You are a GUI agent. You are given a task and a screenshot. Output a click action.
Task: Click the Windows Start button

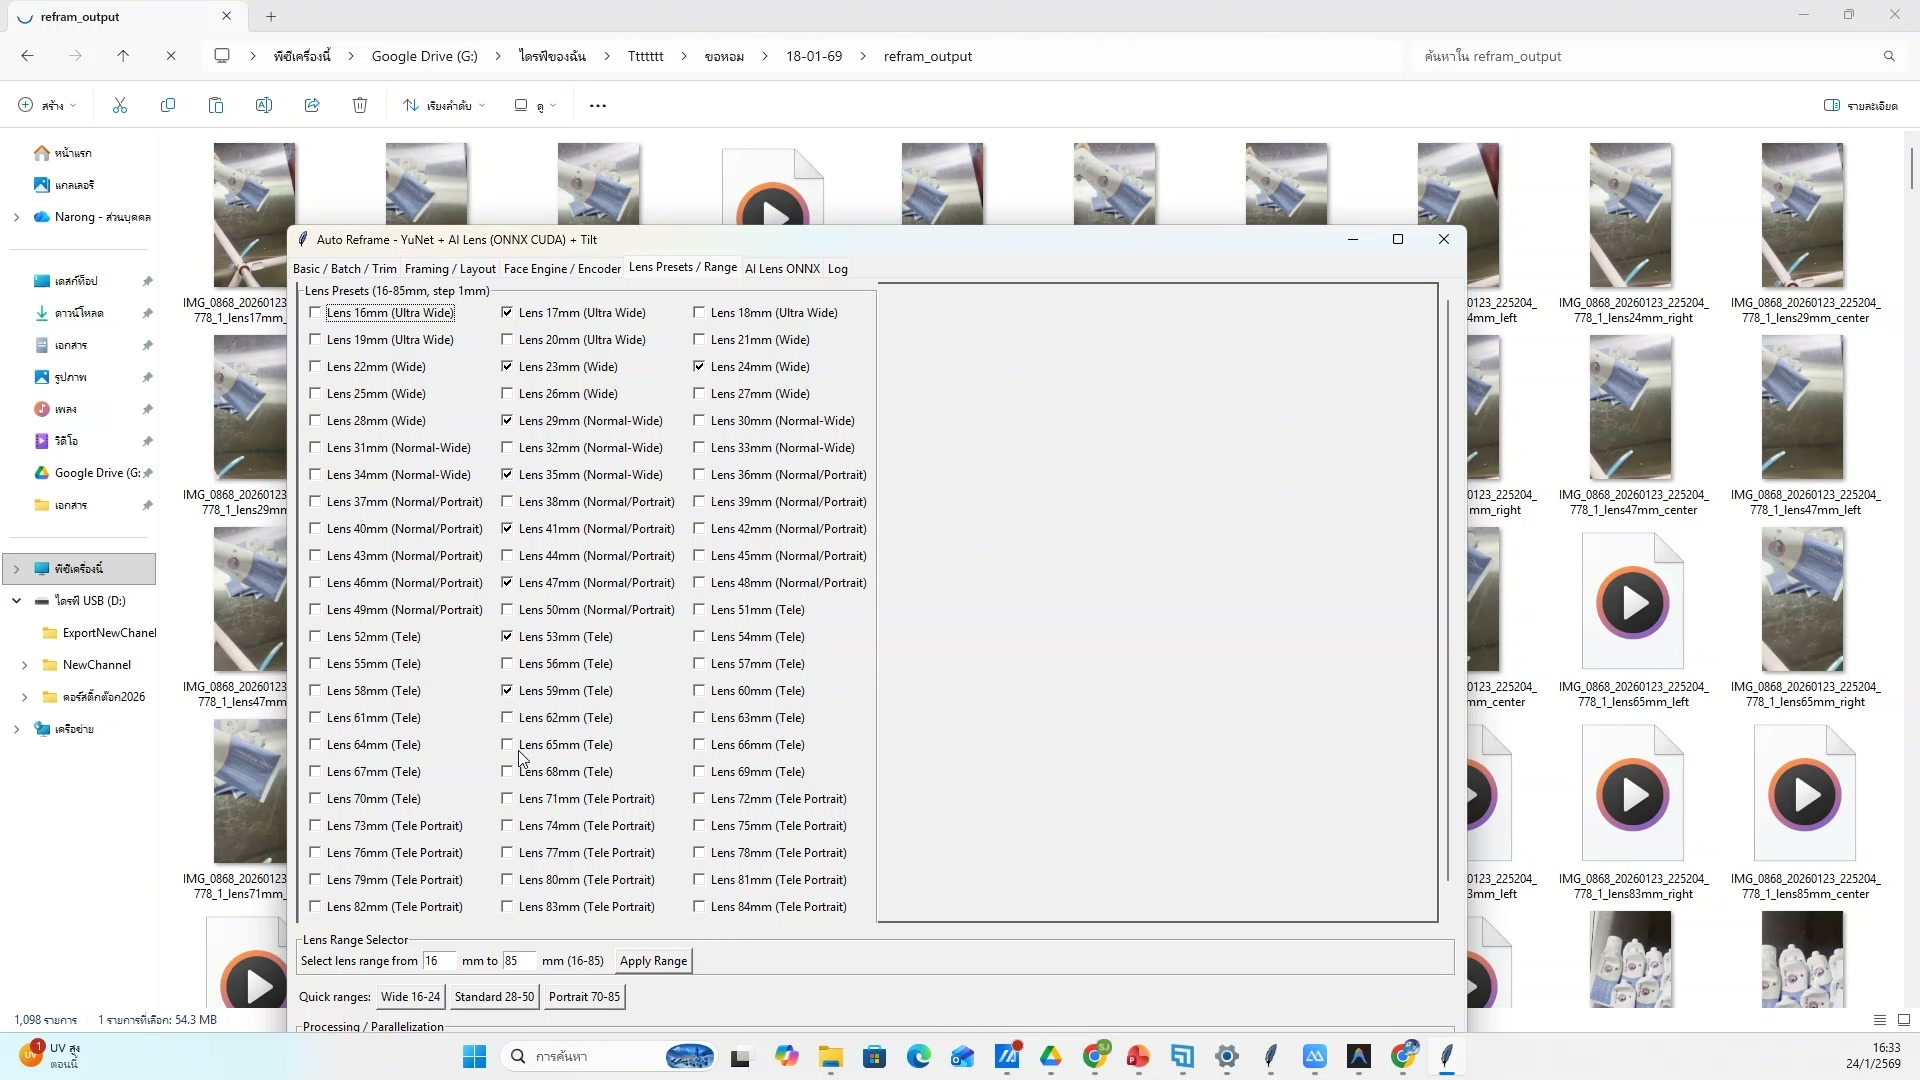tap(475, 1057)
